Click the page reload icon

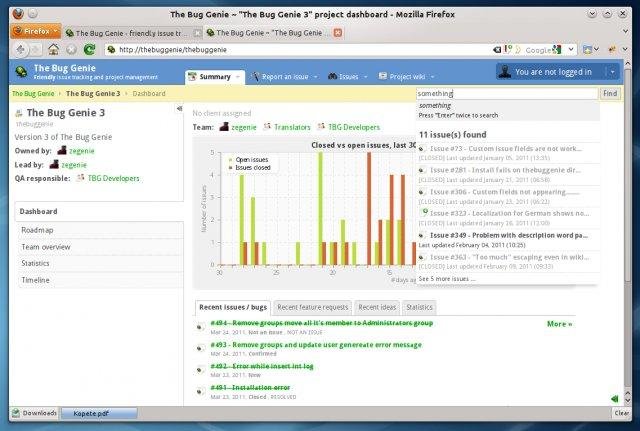click(91, 49)
